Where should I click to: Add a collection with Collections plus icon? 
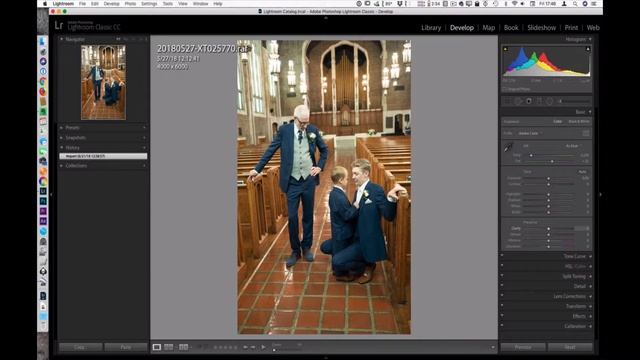[x=144, y=166]
